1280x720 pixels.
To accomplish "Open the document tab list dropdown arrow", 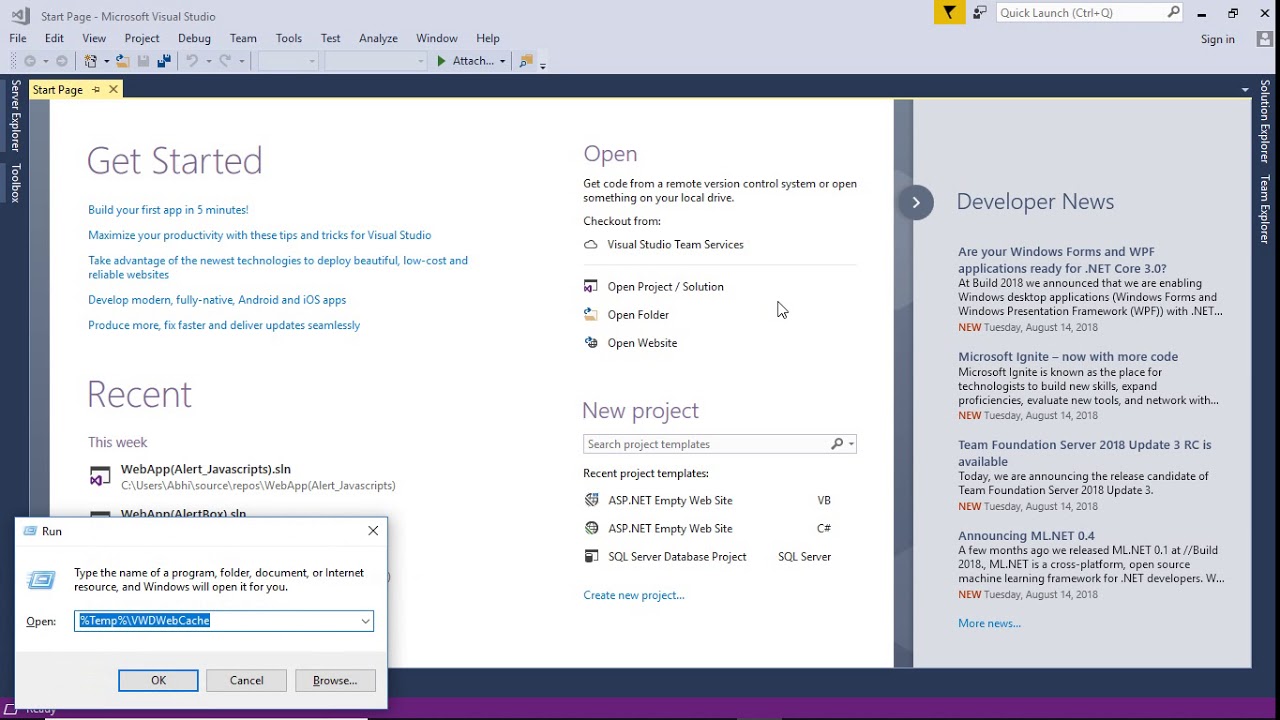I will [x=1245, y=90].
